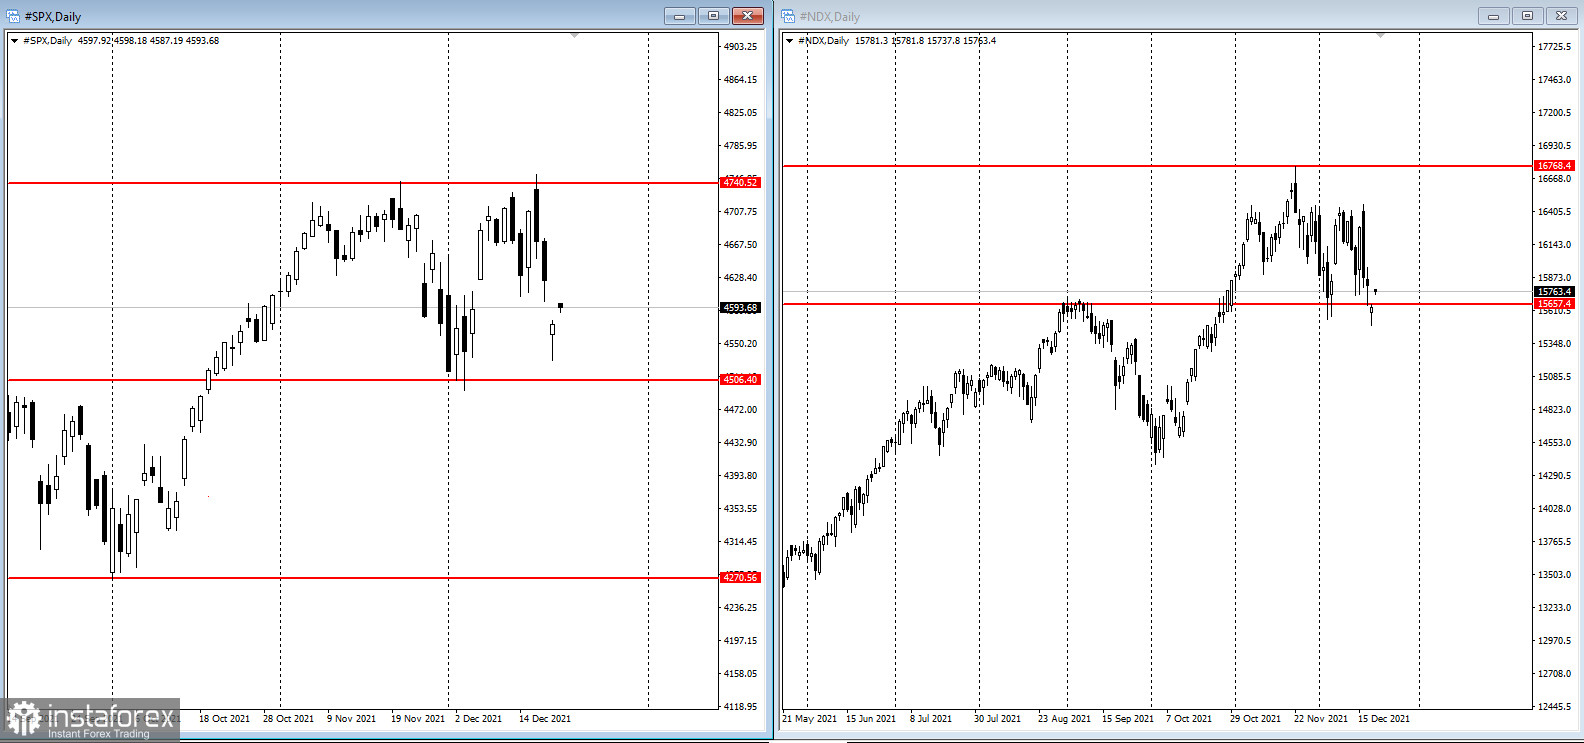1584x743 pixels.
Task: Click NDX price scale value 16405.5
Action: [1554, 212]
